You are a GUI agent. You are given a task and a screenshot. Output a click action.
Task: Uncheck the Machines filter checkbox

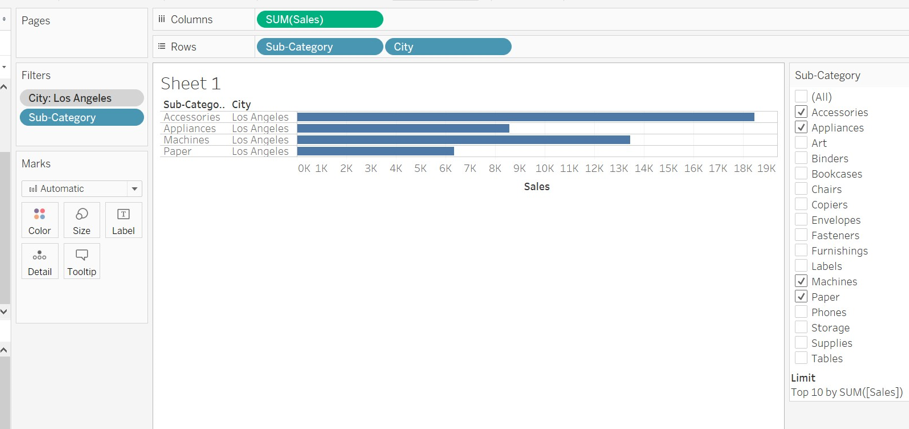click(801, 281)
